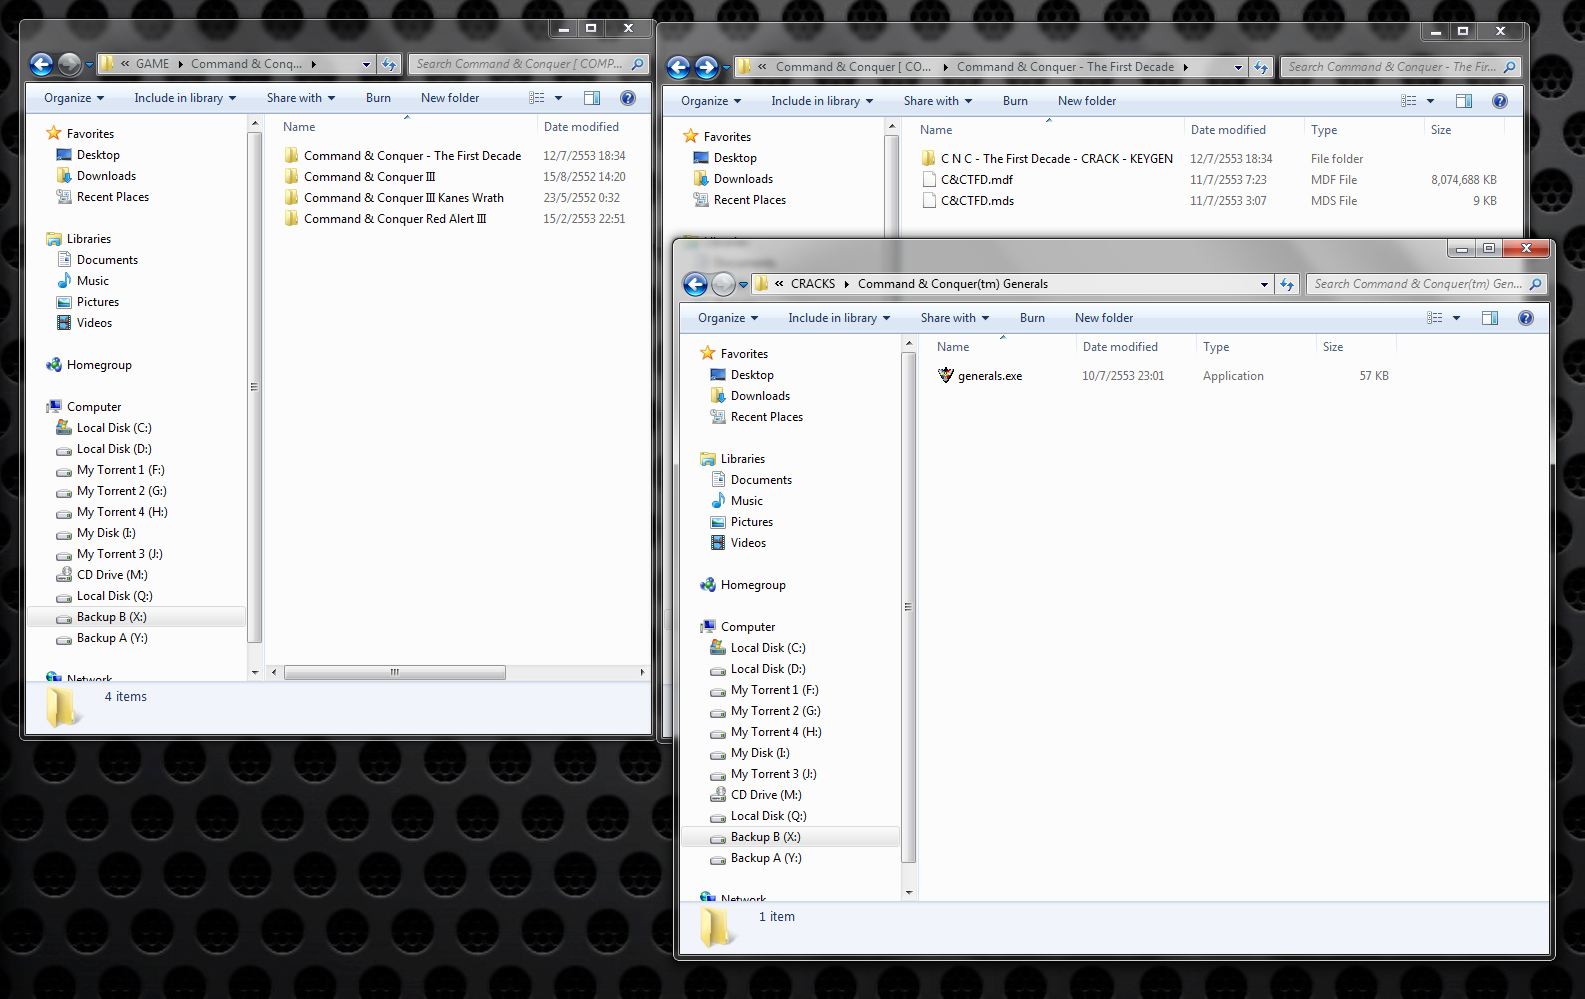The height and width of the screenshot is (999, 1585).
Task: Go back in the First Decade window
Action: coord(679,68)
